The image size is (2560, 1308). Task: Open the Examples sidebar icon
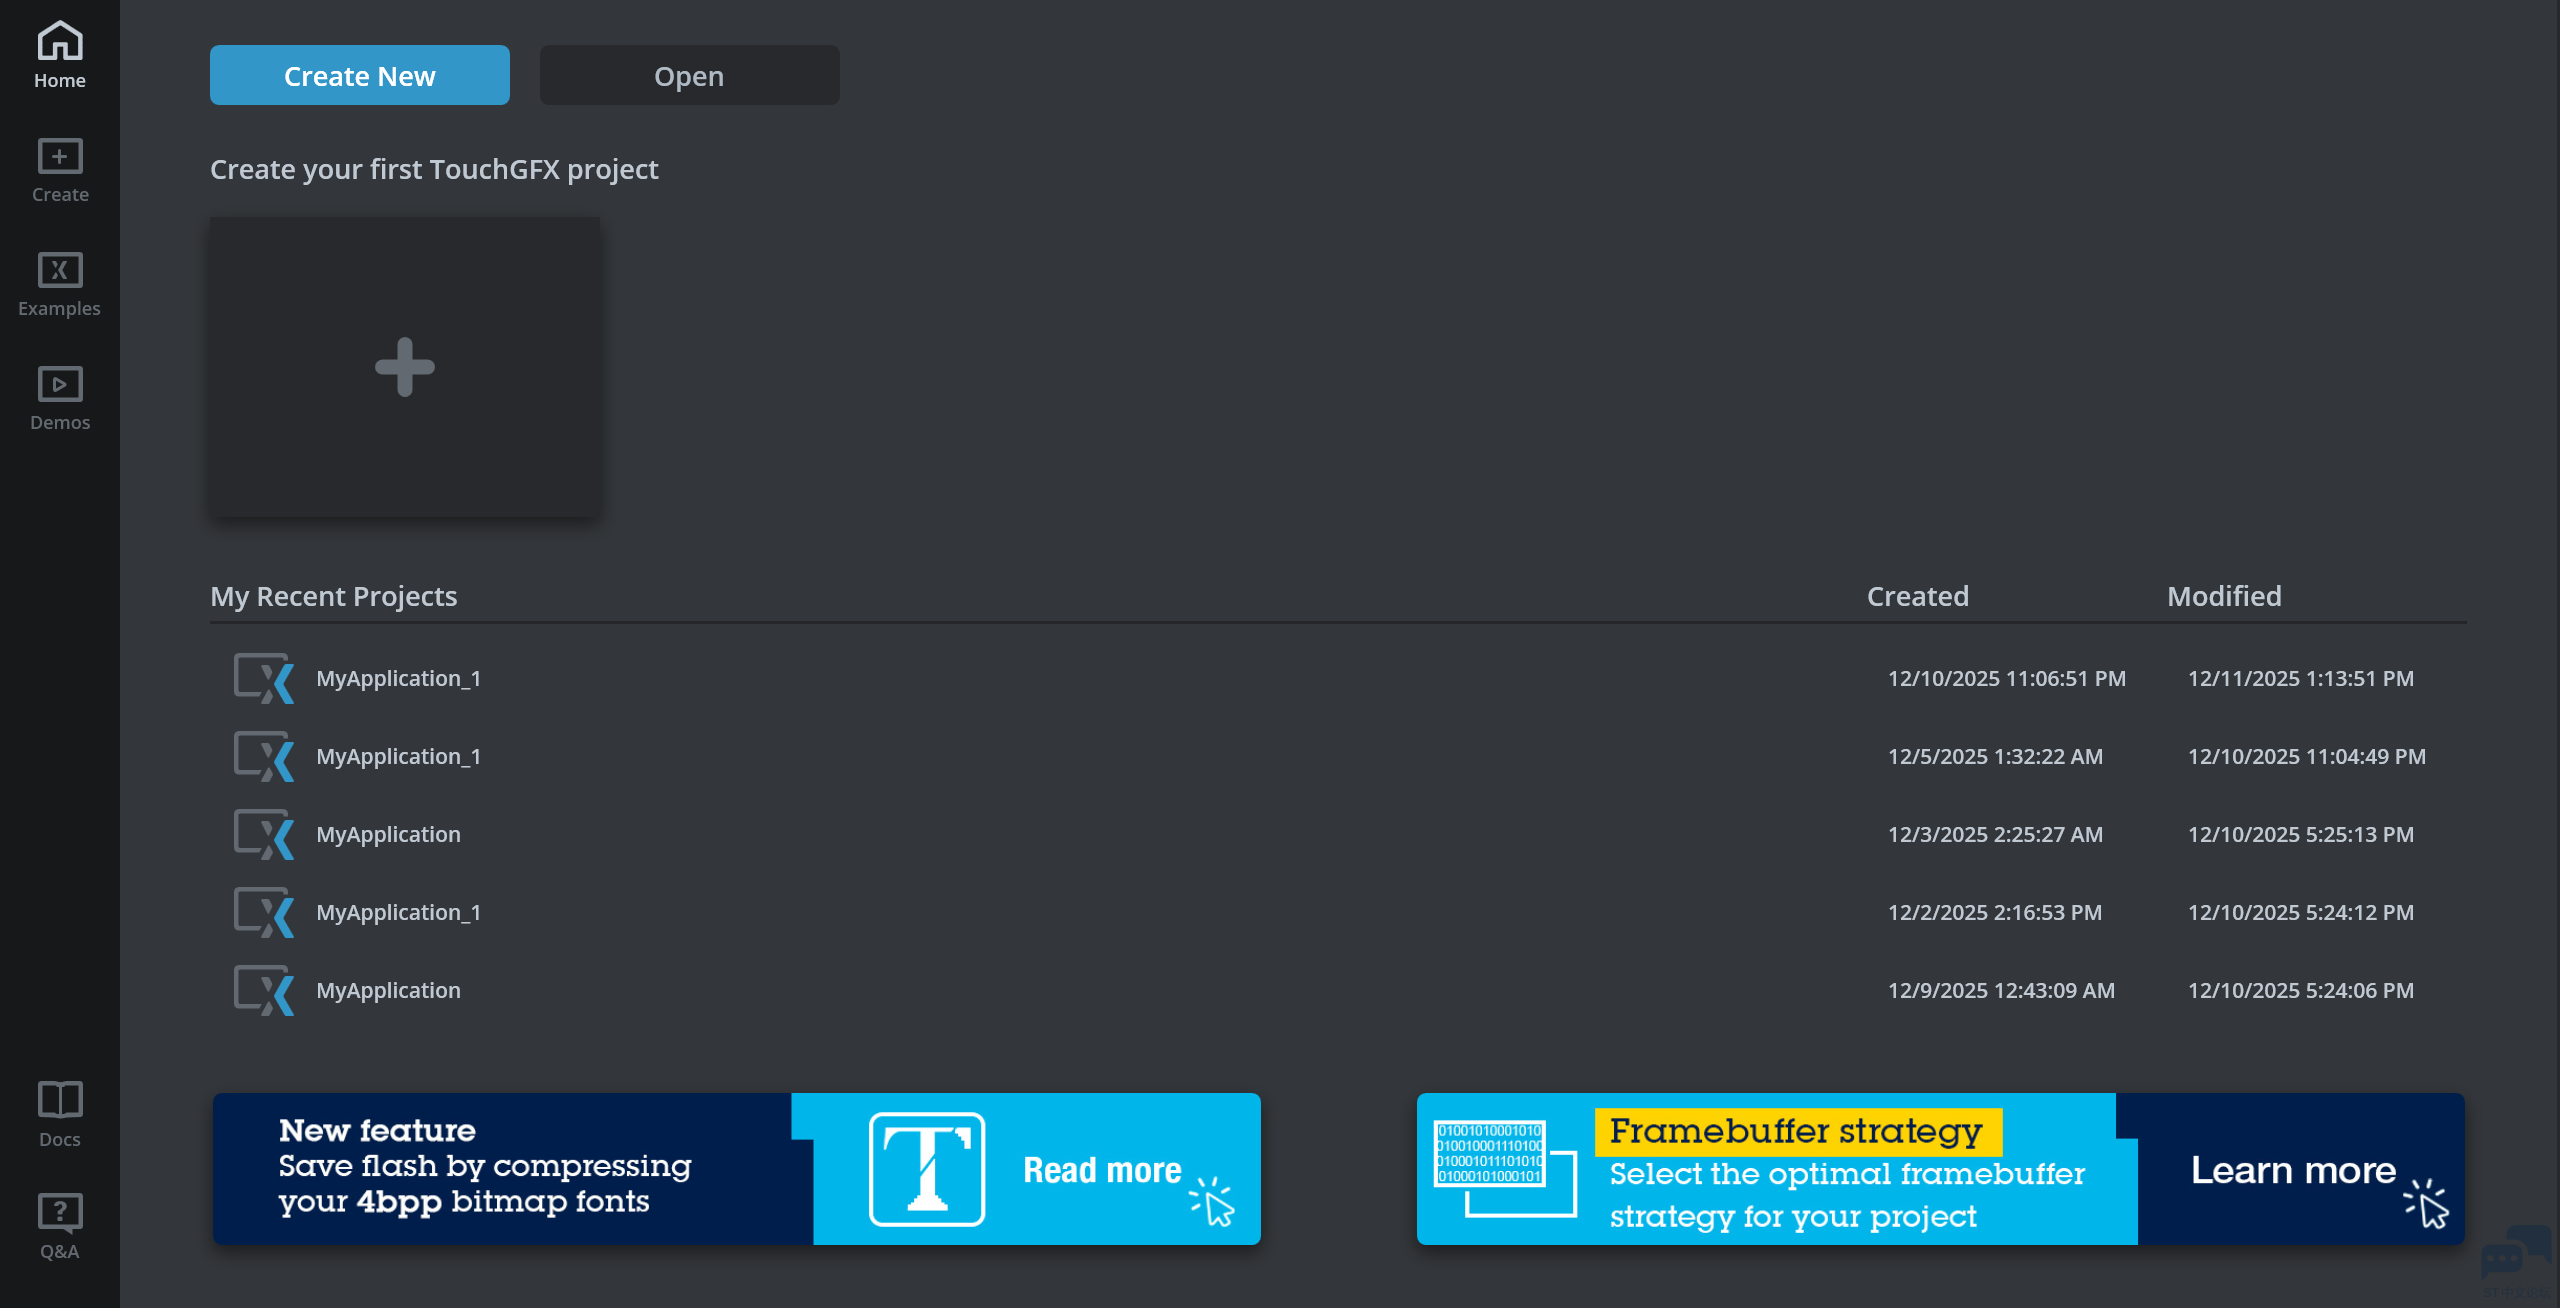(x=60, y=270)
